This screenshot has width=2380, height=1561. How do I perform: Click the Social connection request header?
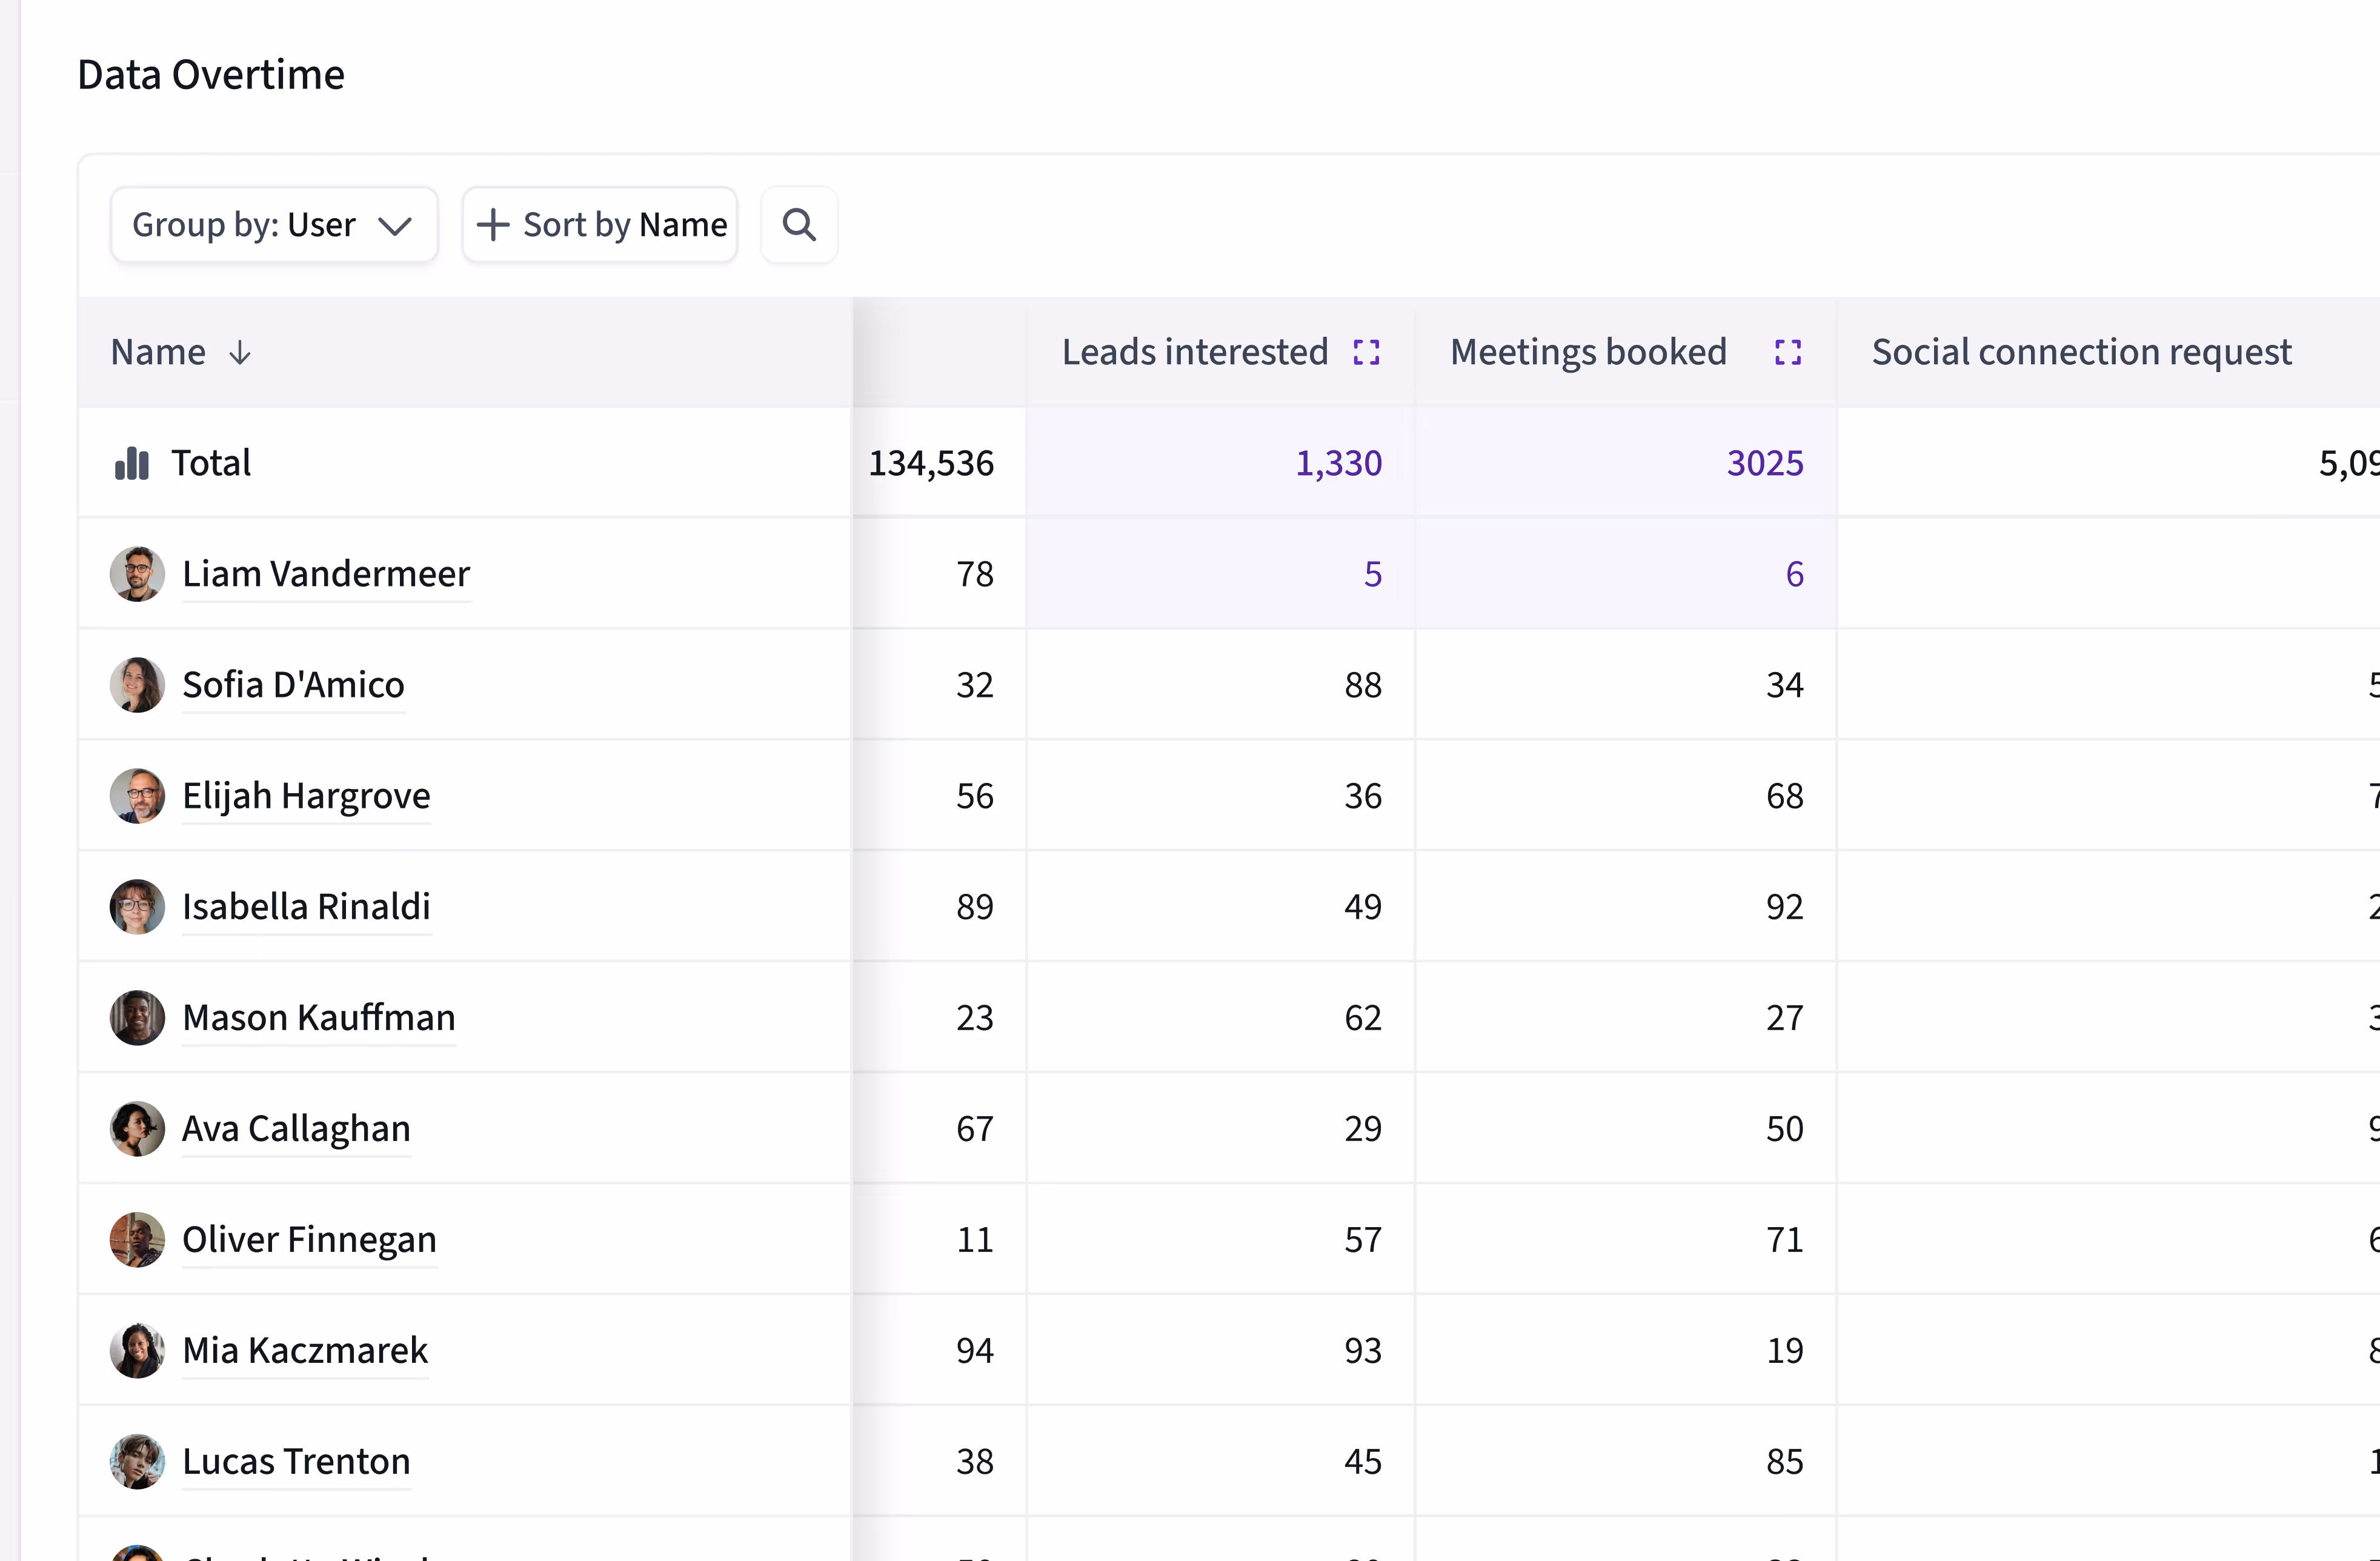pyautogui.click(x=2108, y=352)
